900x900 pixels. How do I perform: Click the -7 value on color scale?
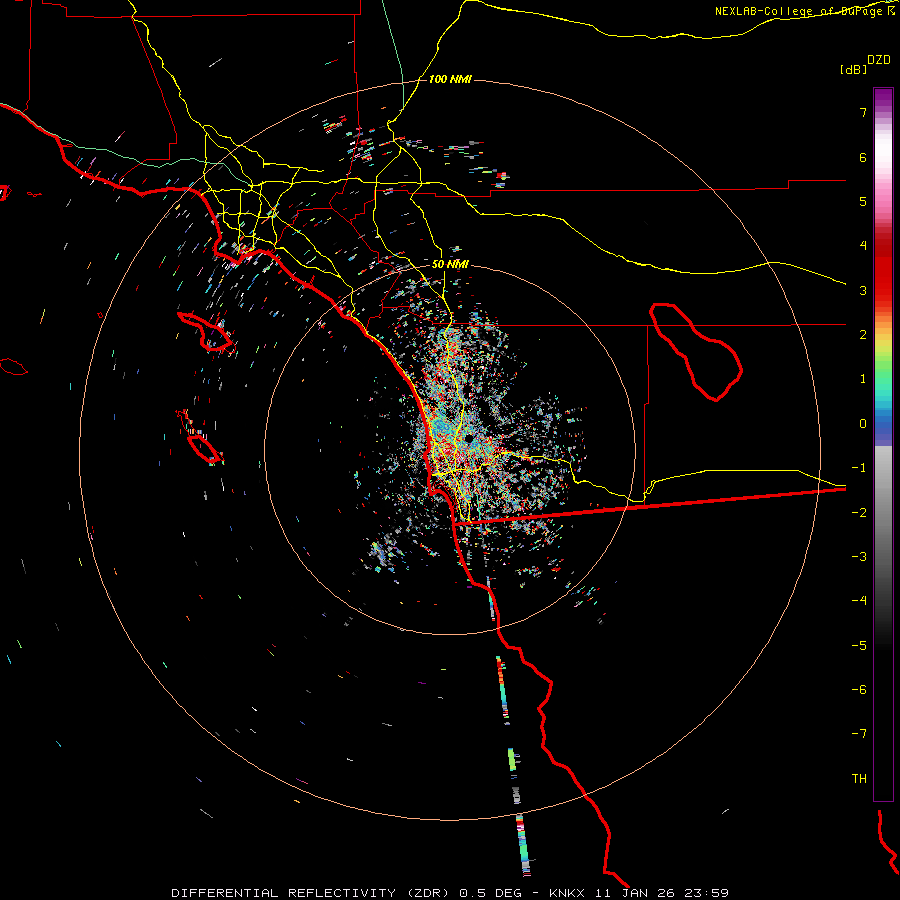pyautogui.click(x=859, y=734)
